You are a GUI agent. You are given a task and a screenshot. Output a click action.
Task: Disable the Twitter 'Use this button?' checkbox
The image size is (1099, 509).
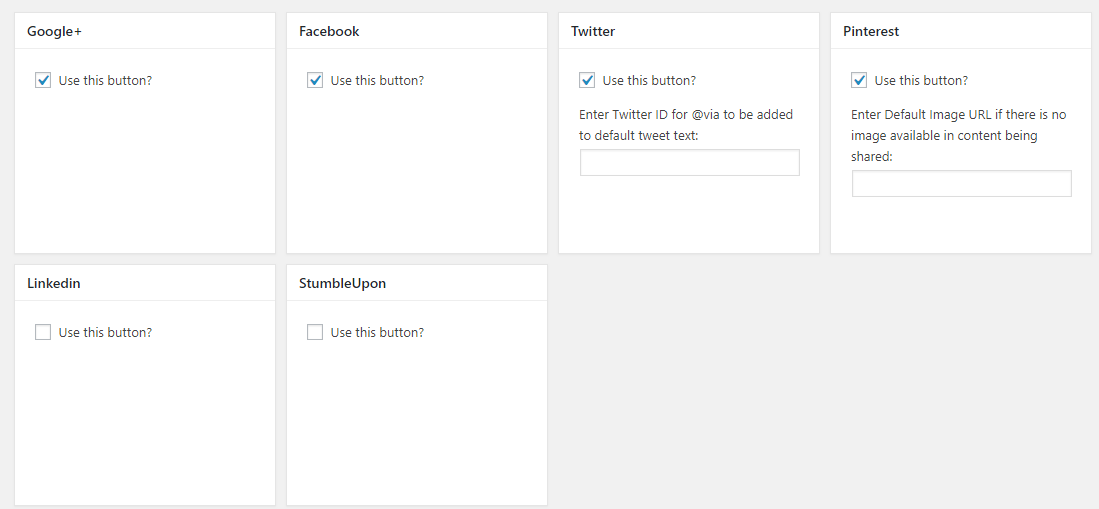click(x=587, y=80)
